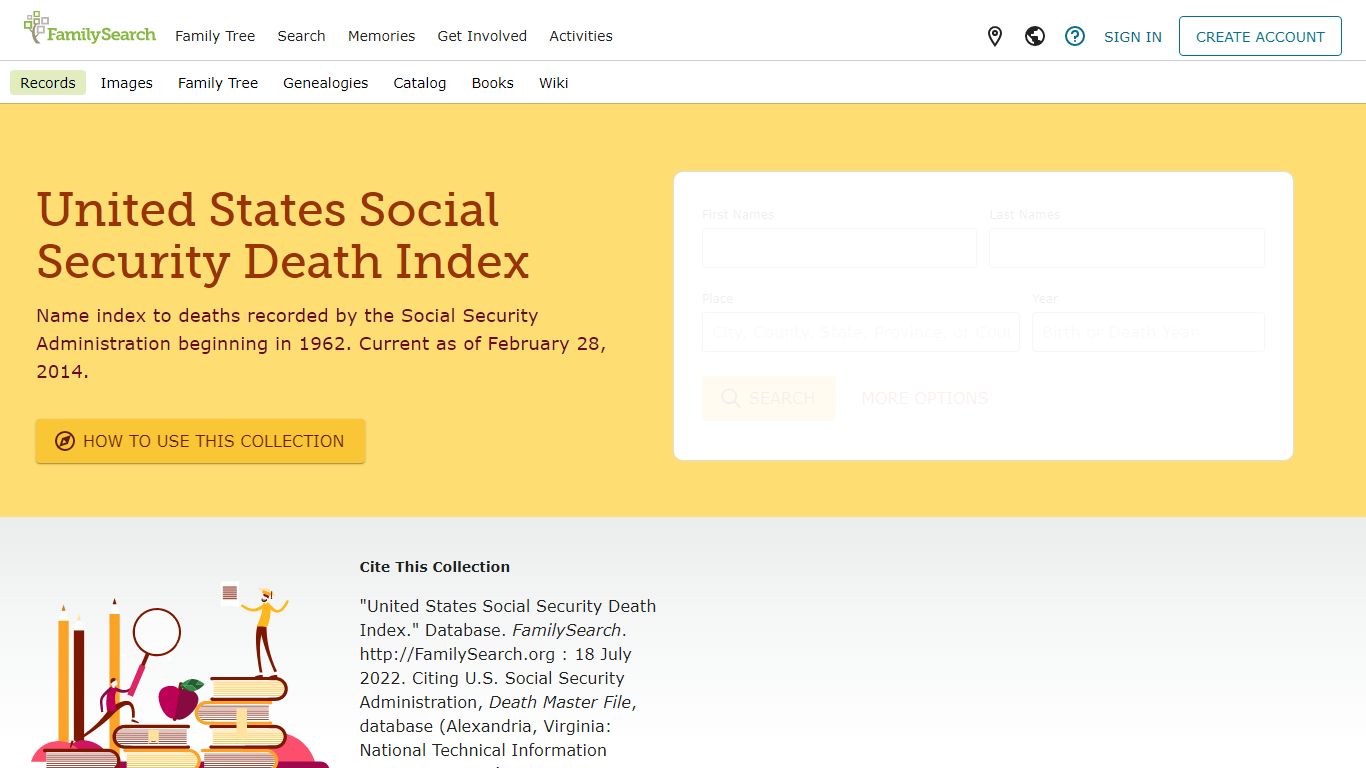Click the SIGN IN link
The height and width of the screenshot is (768, 1366).
[x=1133, y=36]
